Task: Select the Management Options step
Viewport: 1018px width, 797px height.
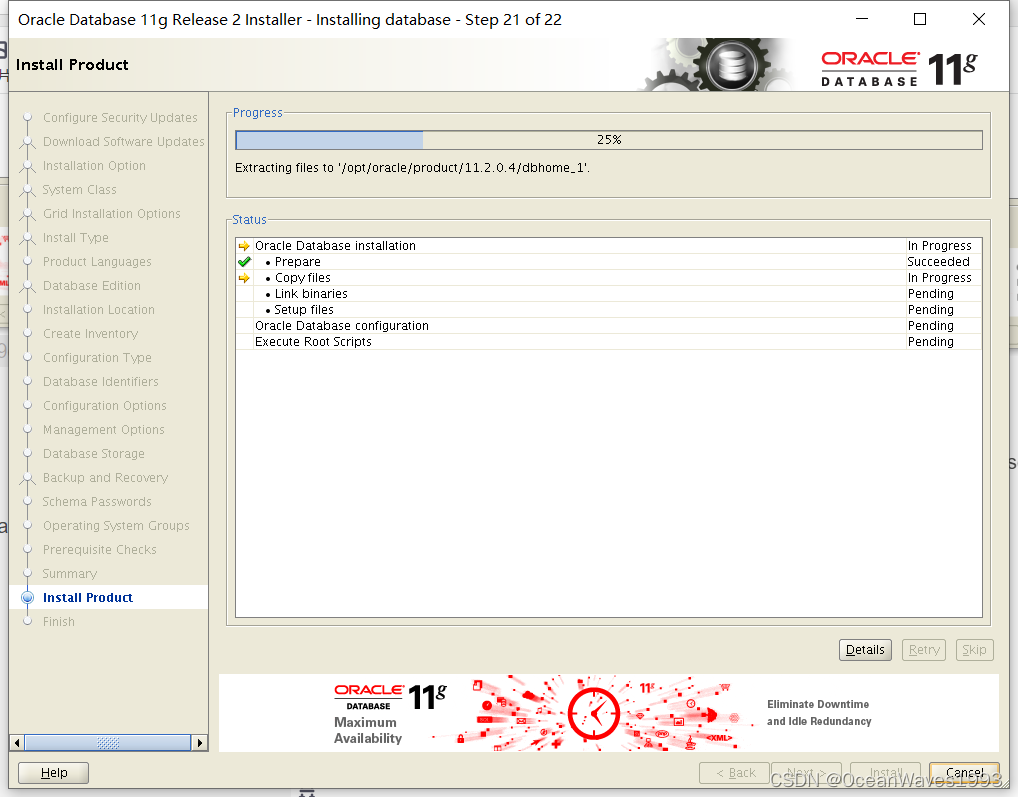Action: (103, 430)
